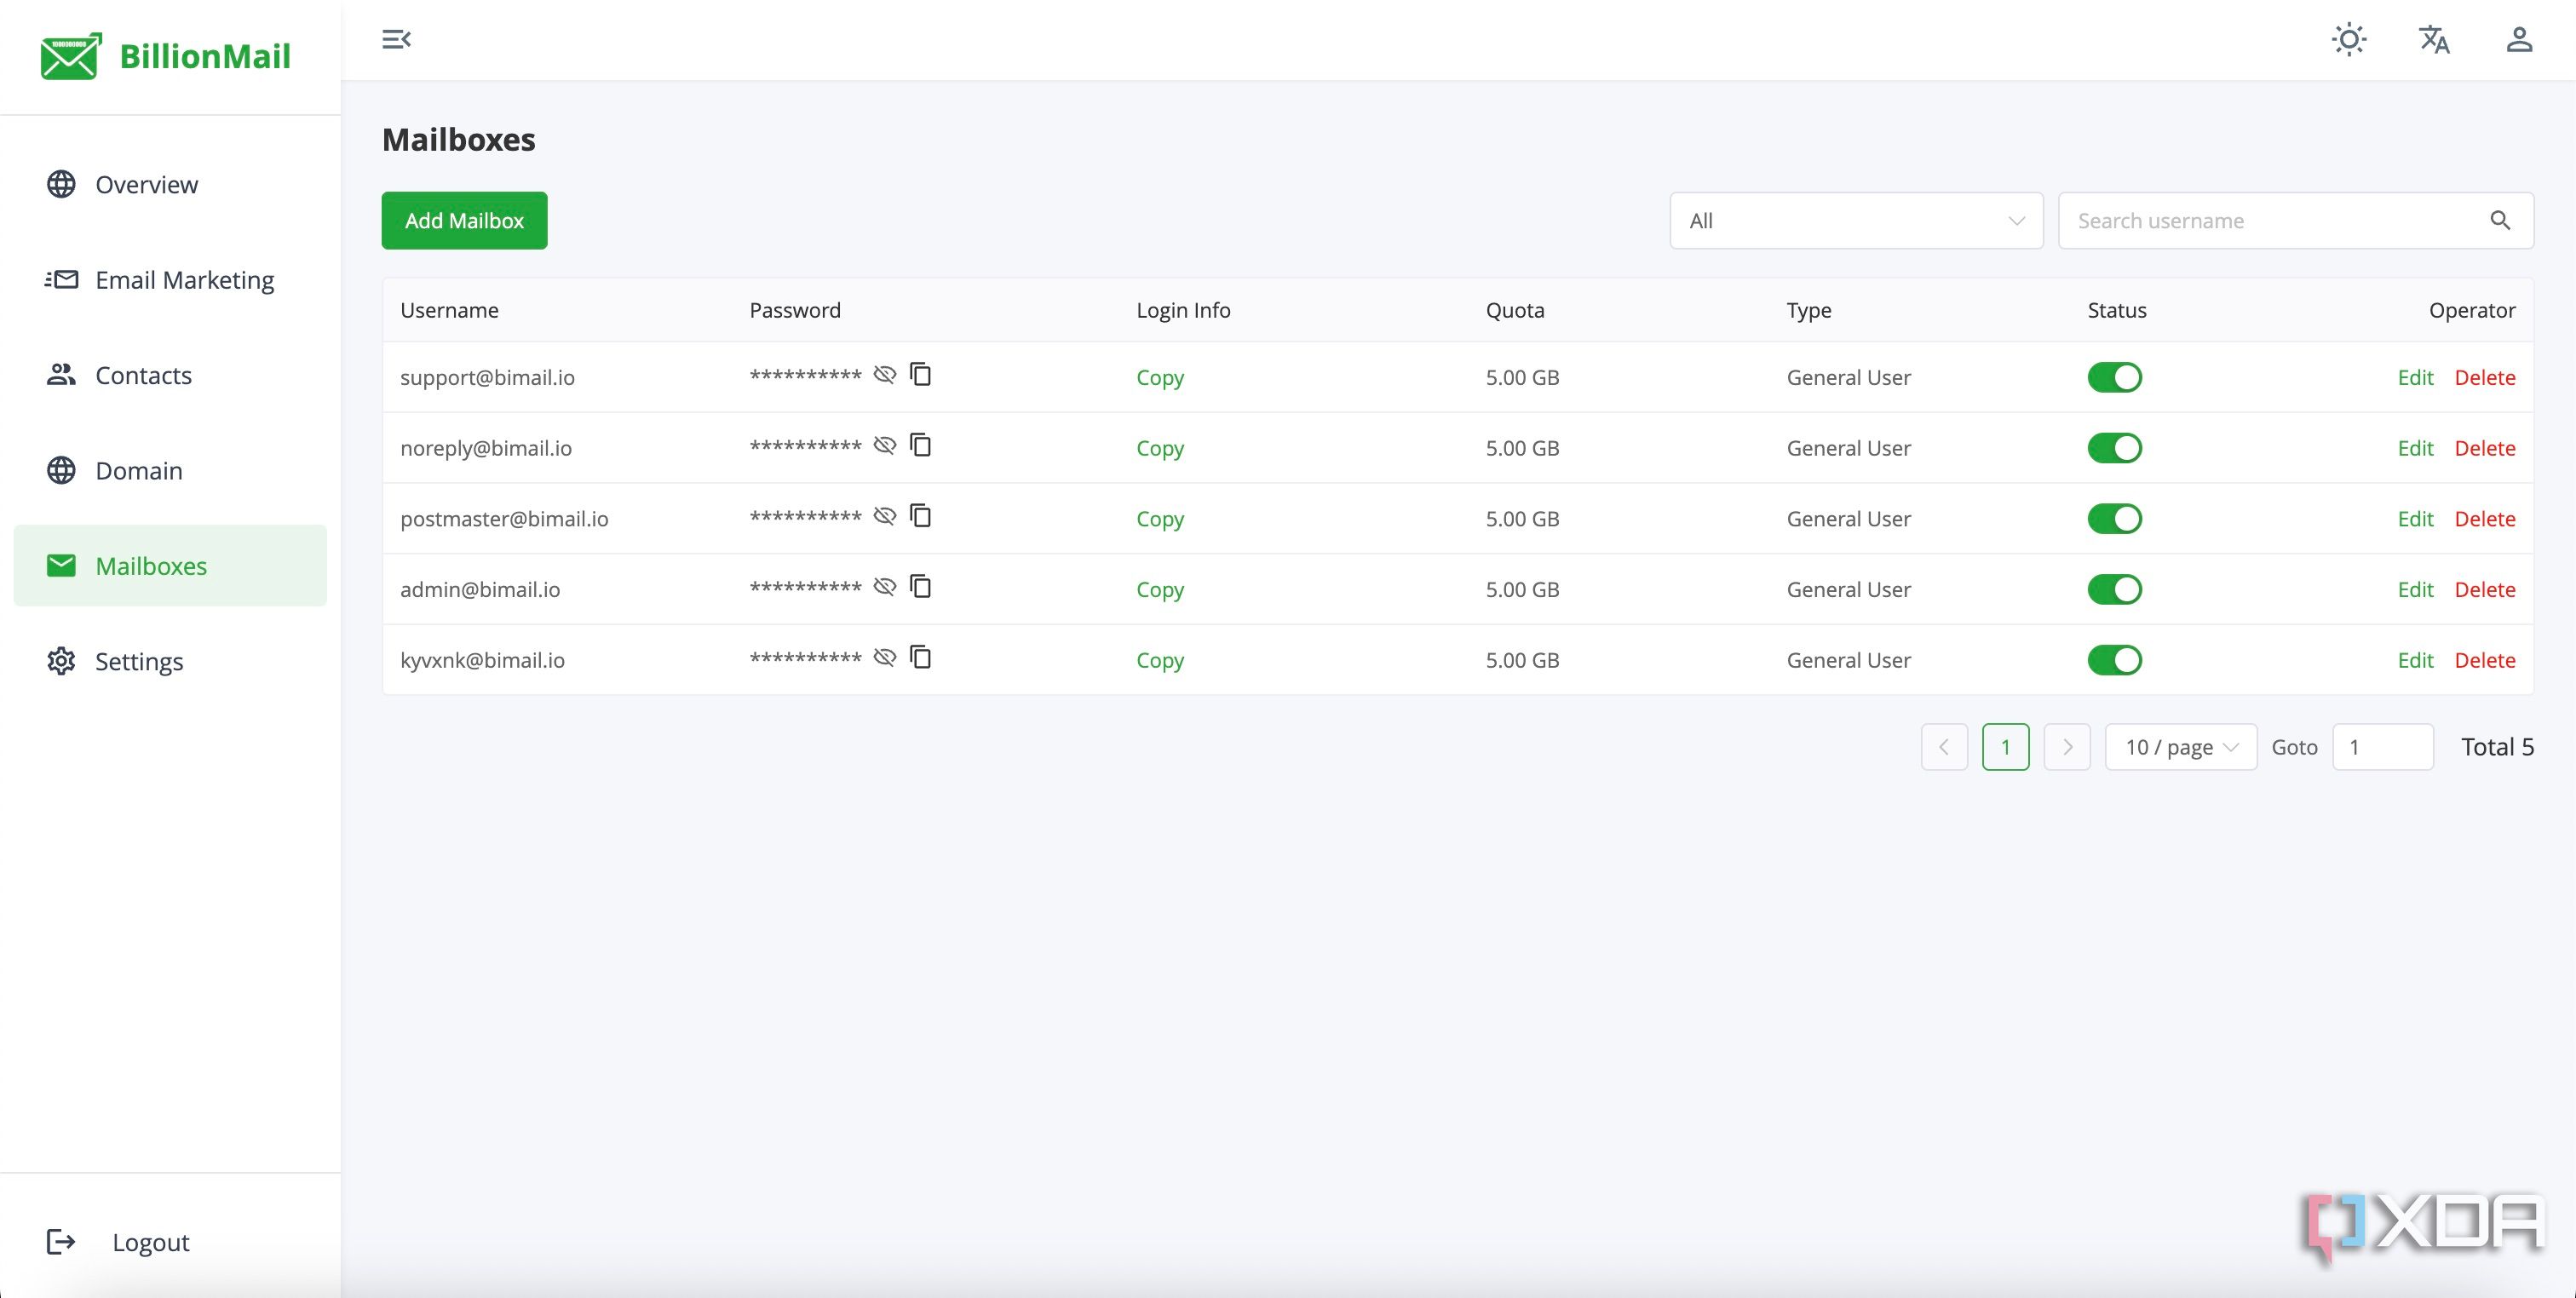Disable the postmaster@bimail.io status switch
Viewport: 2576px width, 1298px height.
[x=2114, y=519]
